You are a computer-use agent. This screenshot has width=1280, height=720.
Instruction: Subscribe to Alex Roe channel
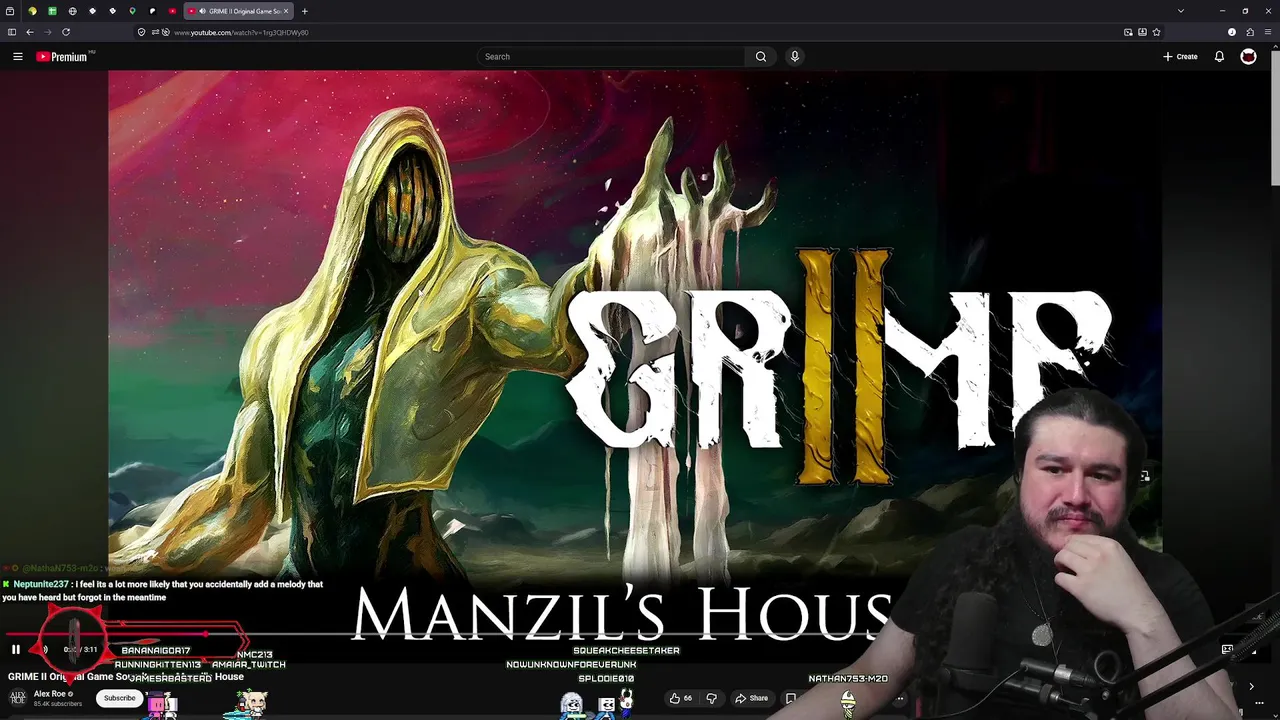[x=119, y=698]
